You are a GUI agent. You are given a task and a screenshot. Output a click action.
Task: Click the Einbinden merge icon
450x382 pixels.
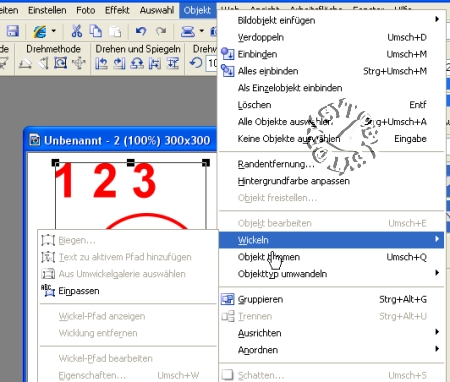tap(228, 54)
